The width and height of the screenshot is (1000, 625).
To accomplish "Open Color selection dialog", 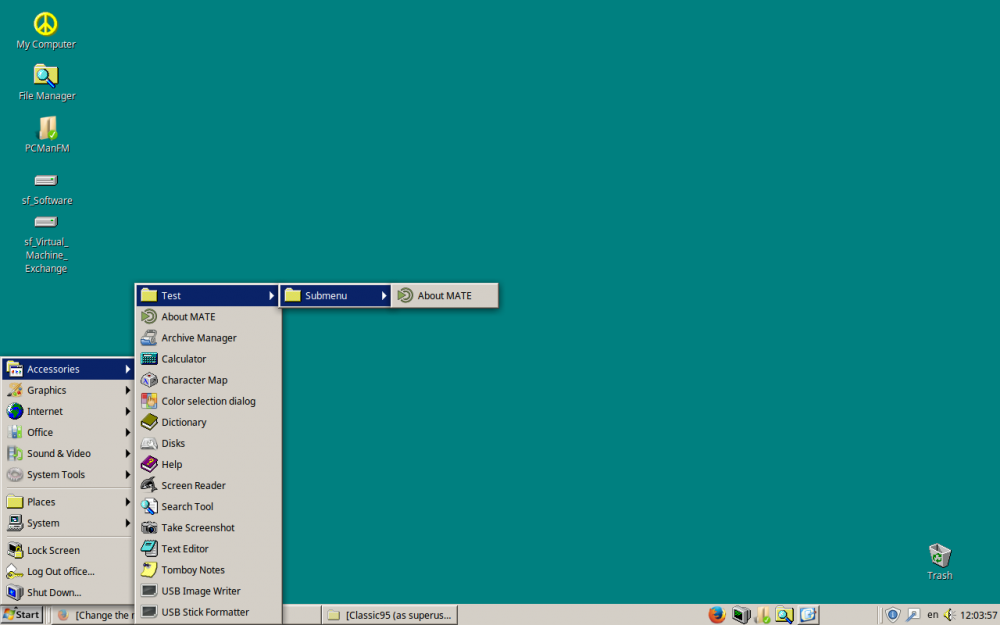I will (208, 401).
